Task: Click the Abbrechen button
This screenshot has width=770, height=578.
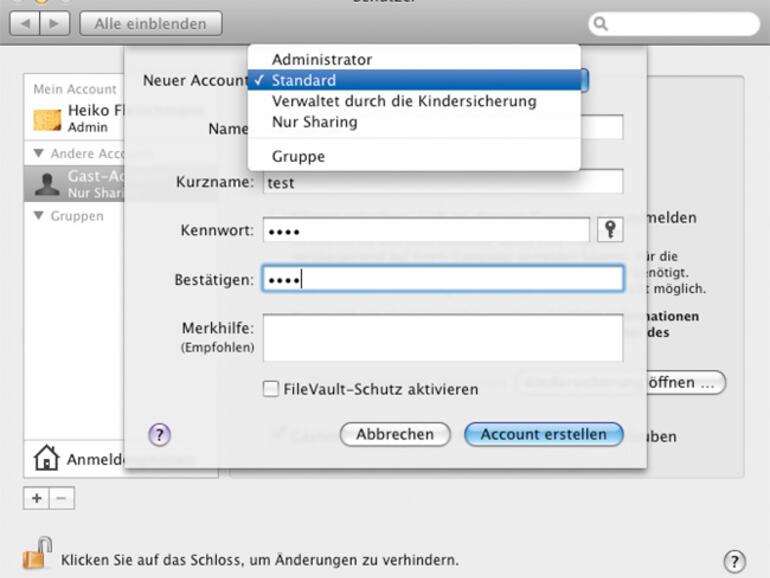Action: coord(395,435)
